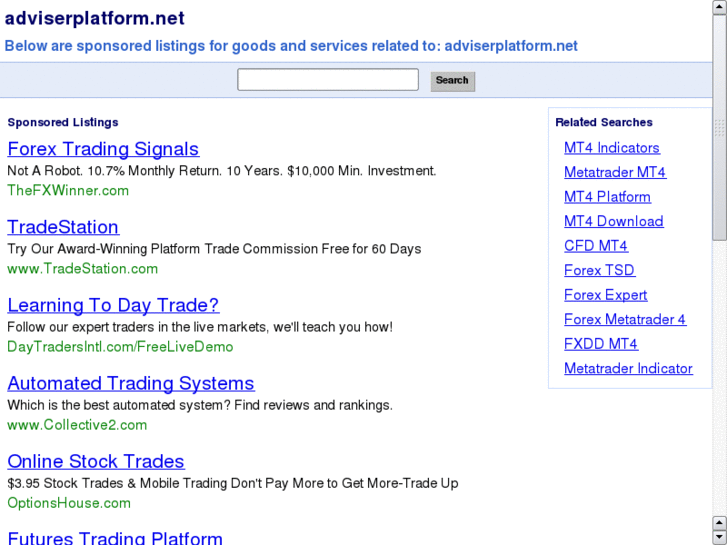Open the Forex Trading Signals listing
This screenshot has width=727, height=545.
pos(103,149)
